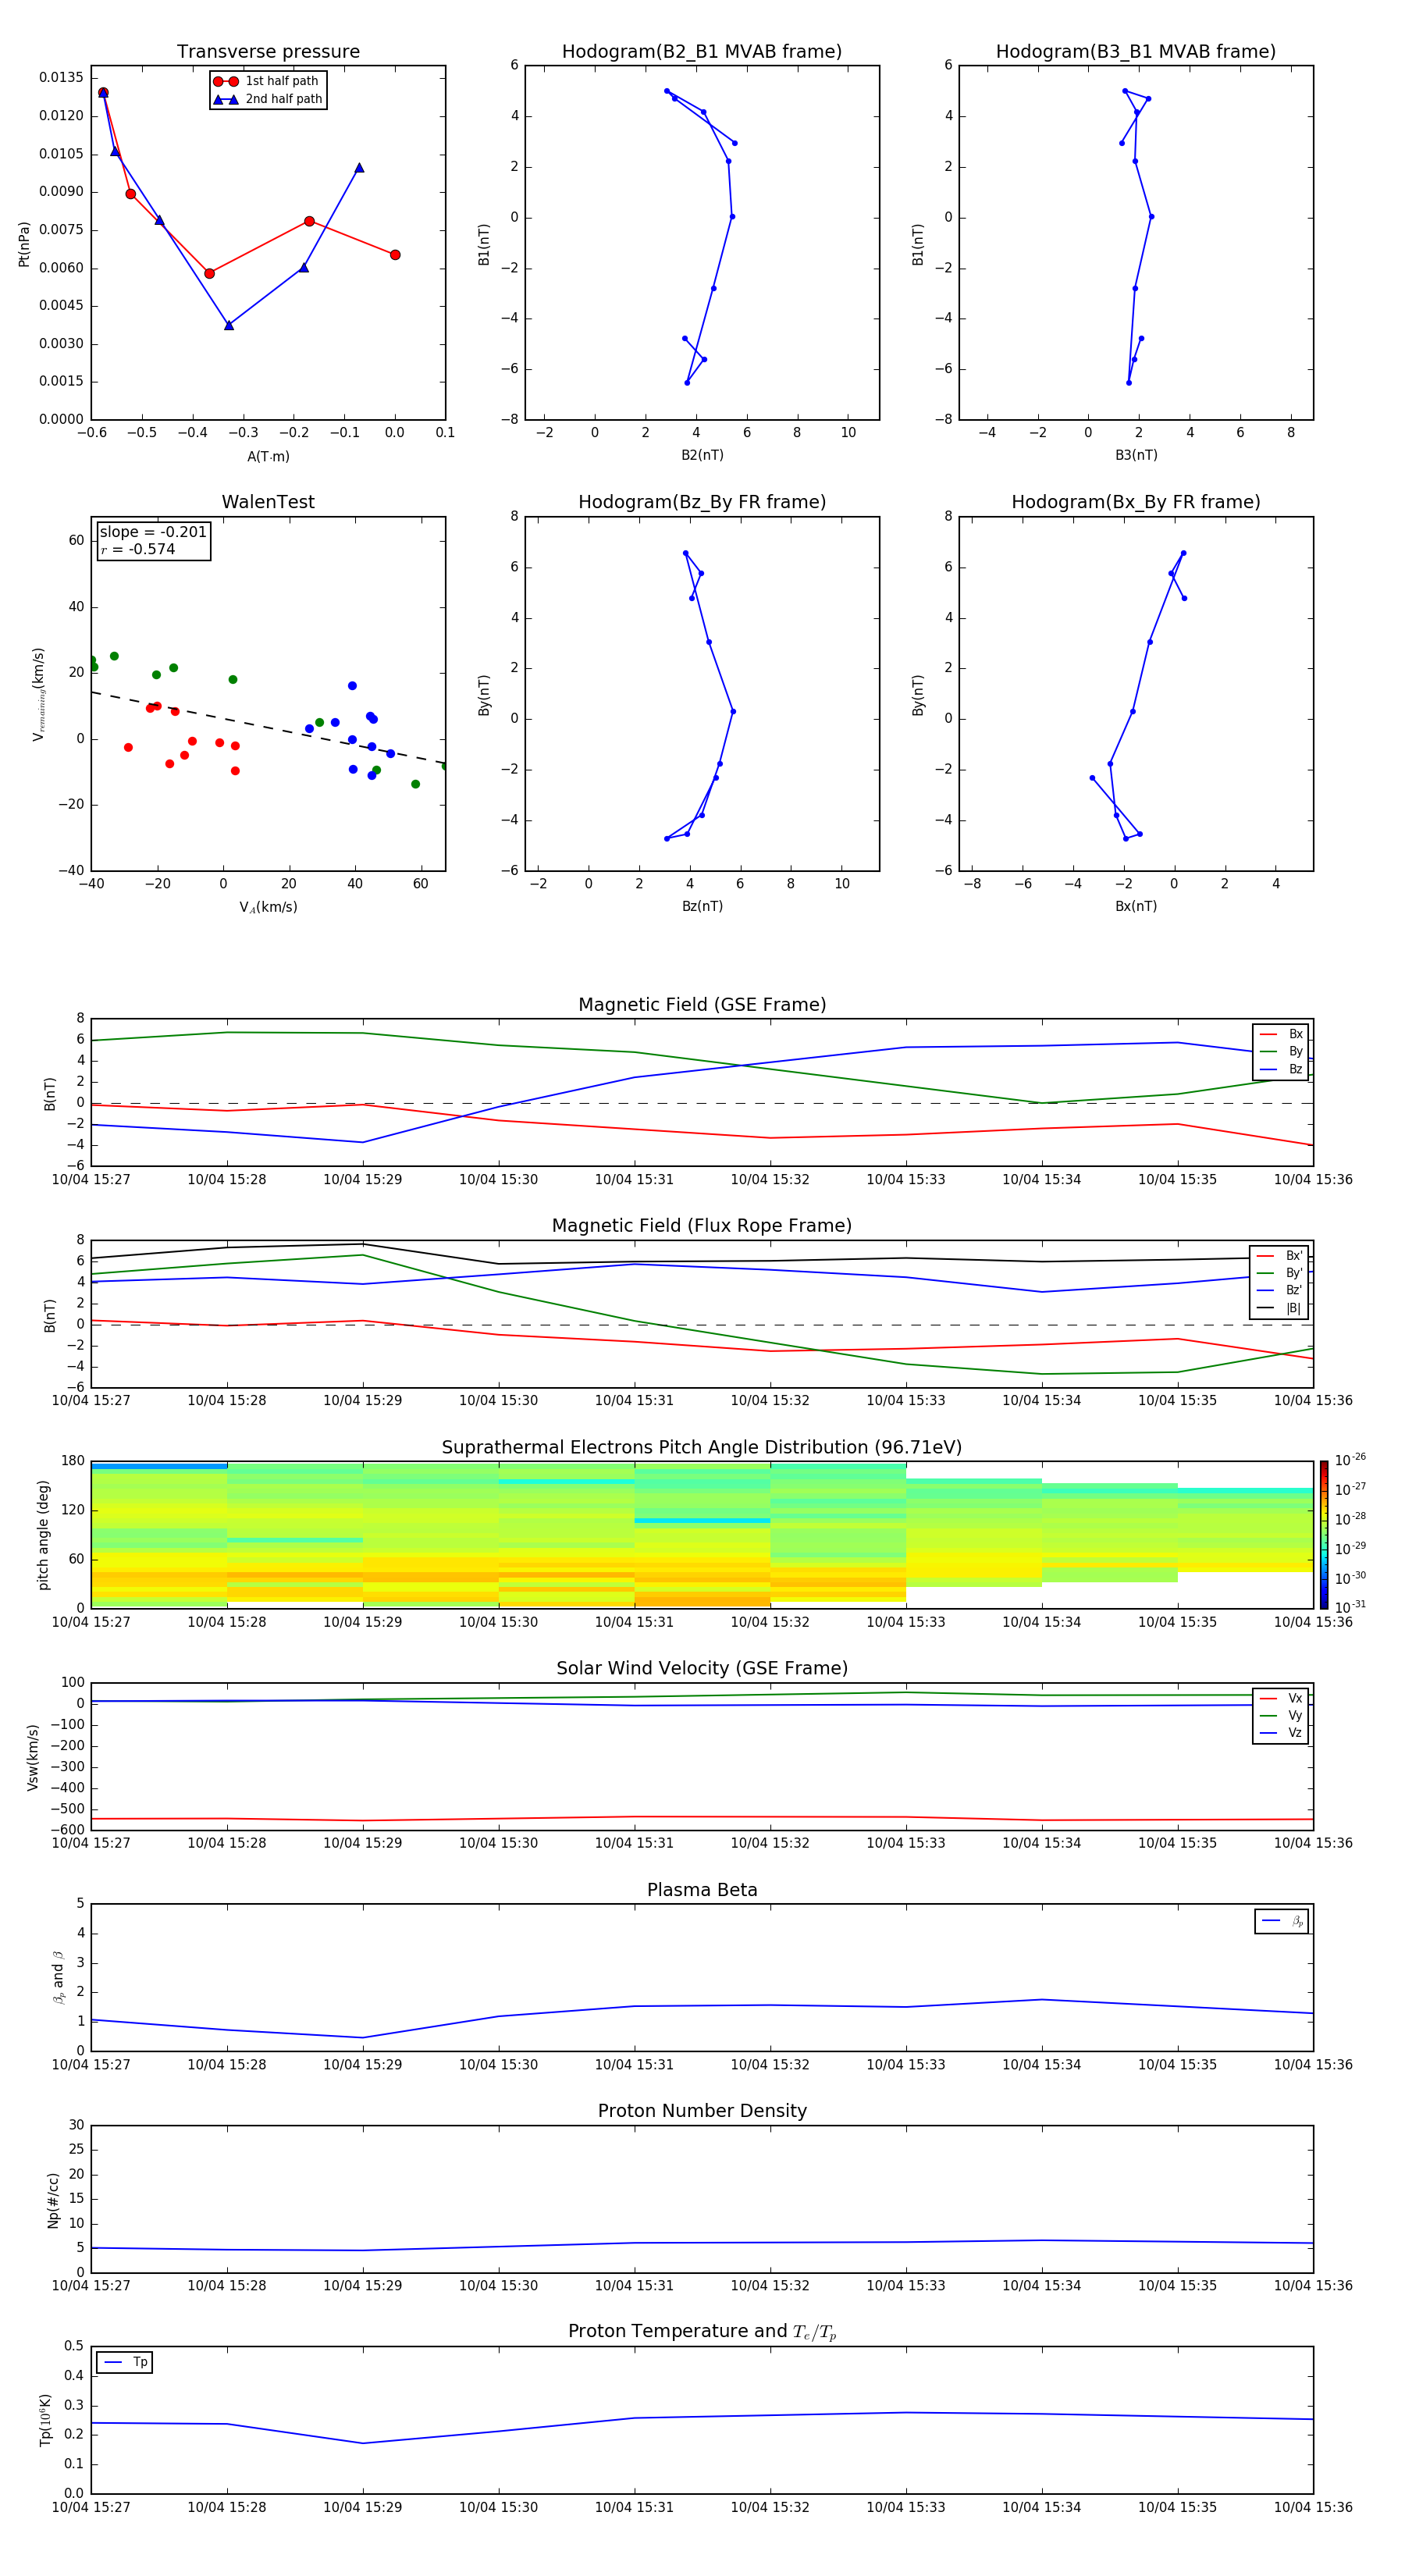The image size is (1405, 2576).
Task: Click the "βp and β" y-axis label
Action: (x=59, y=1977)
